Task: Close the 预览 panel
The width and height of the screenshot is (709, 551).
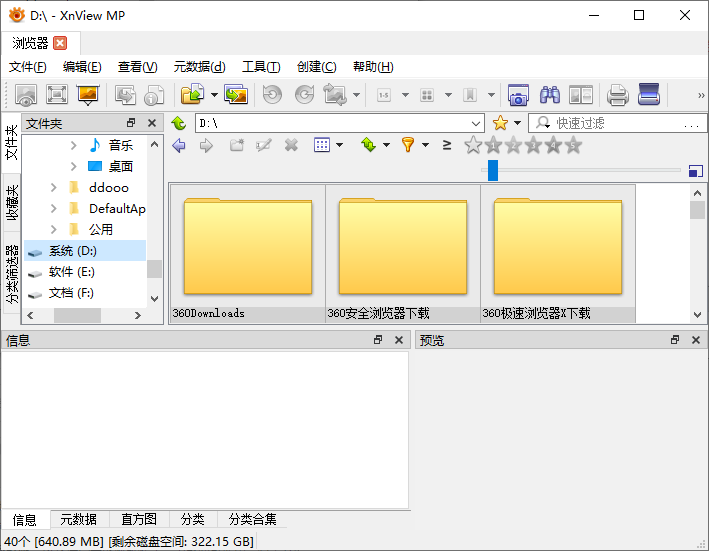Action: tap(696, 340)
